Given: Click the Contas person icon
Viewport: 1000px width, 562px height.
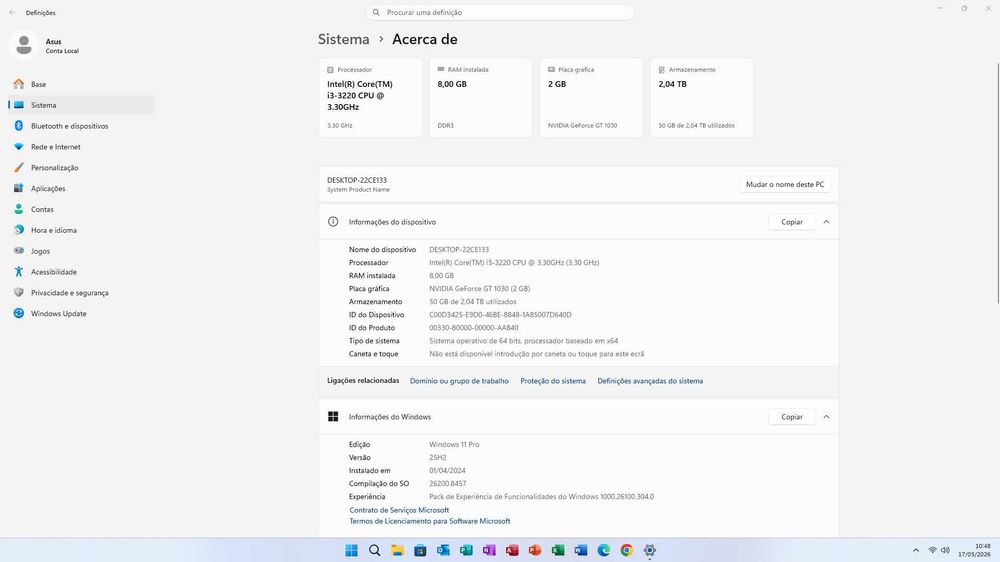Looking at the screenshot, I should coord(18,209).
